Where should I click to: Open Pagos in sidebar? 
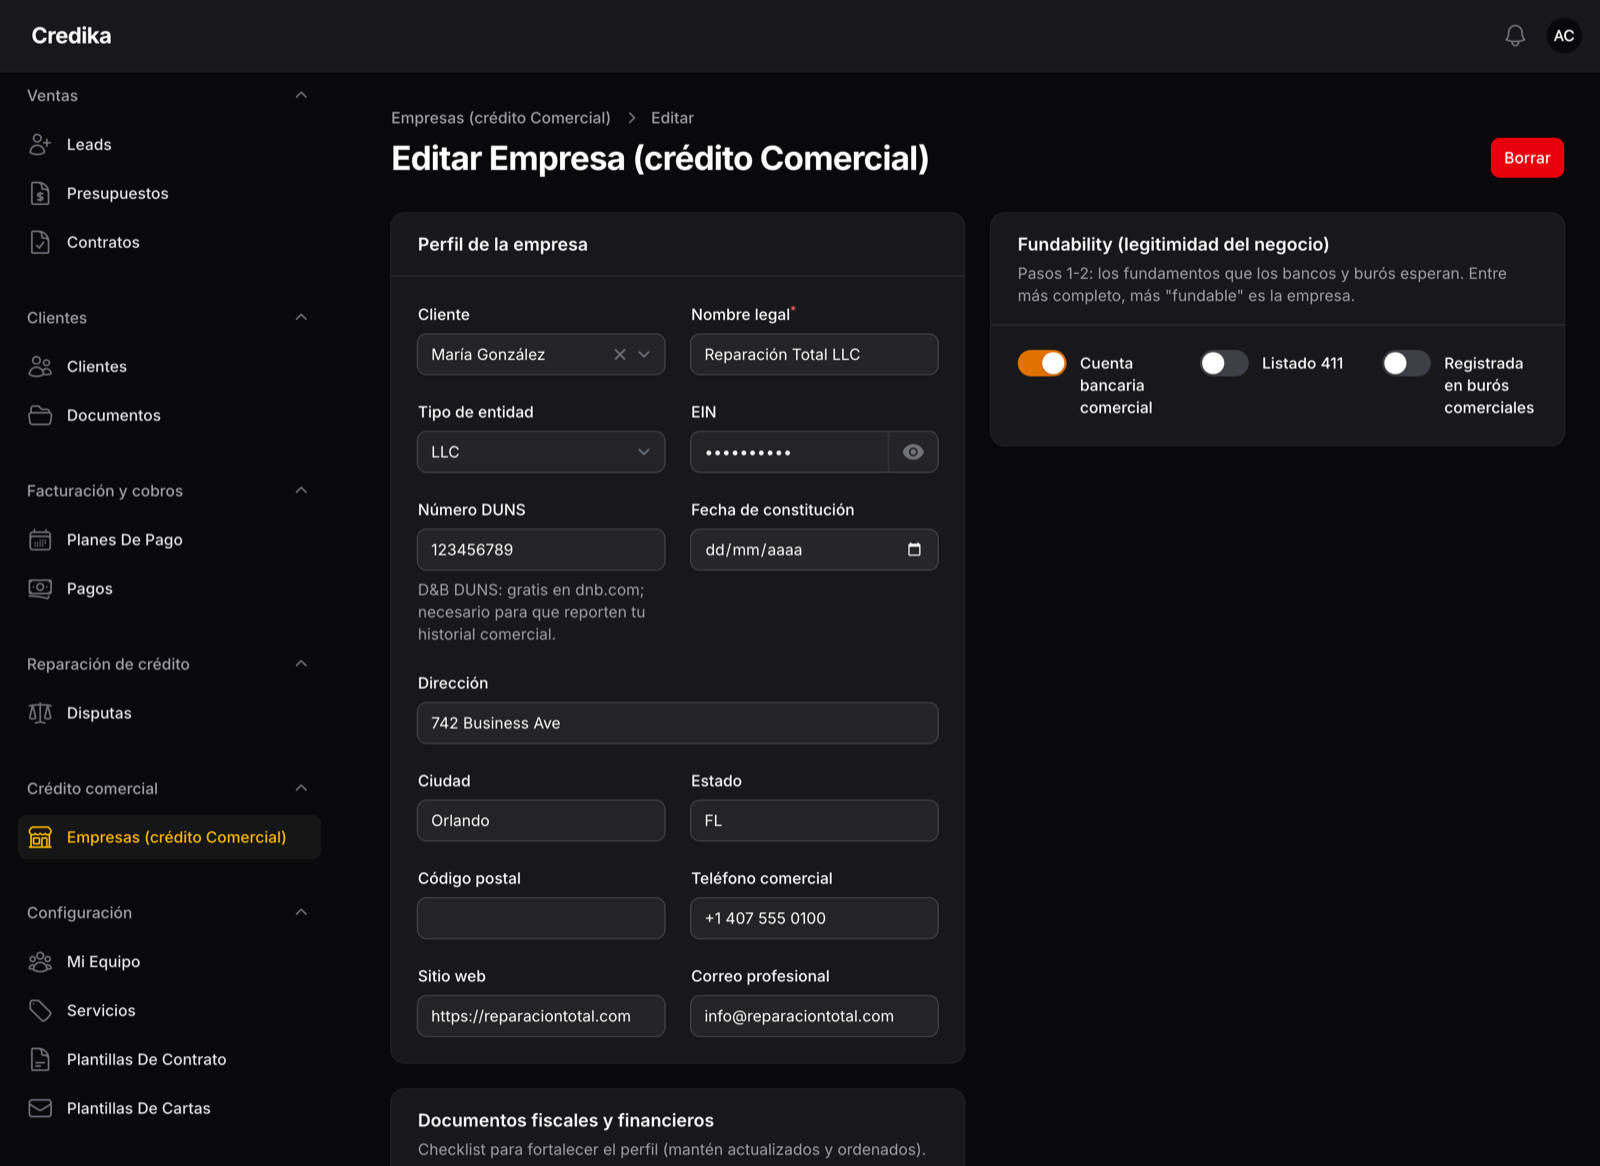[170, 589]
